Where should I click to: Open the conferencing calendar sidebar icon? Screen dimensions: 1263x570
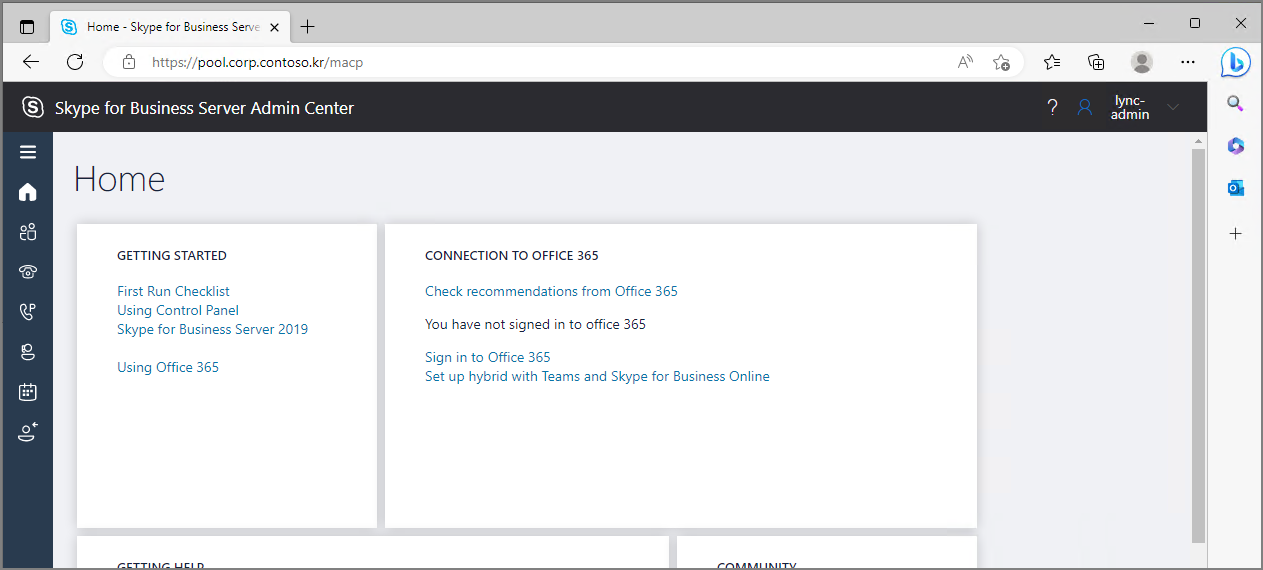click(x=28, y=392)
